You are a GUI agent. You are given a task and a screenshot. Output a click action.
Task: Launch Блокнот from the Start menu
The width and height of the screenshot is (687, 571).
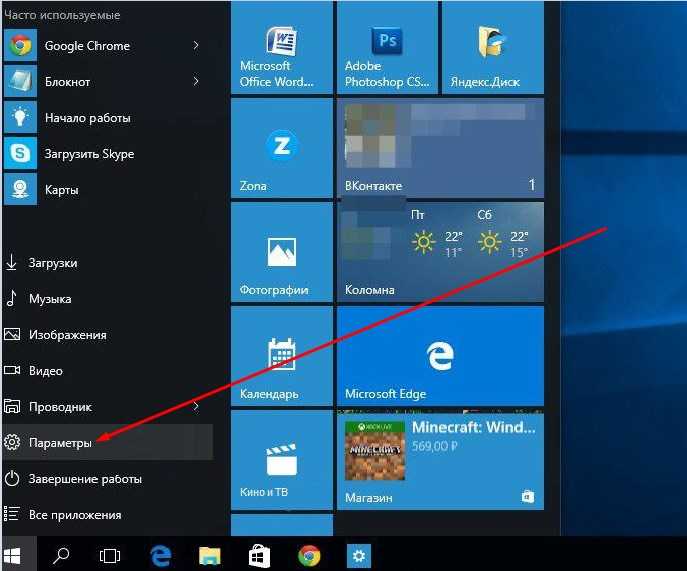tap(107, 82)
